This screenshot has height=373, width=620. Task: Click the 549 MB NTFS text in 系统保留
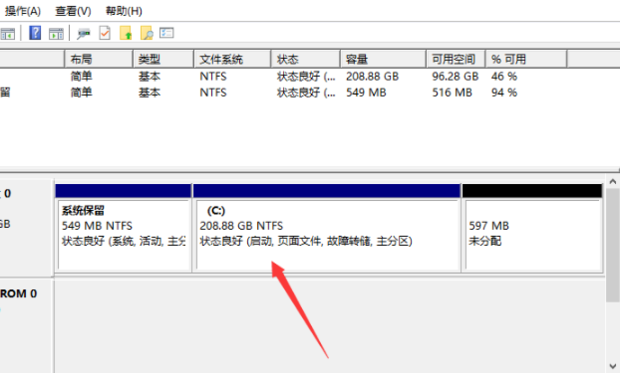click(x=97, y=226)
